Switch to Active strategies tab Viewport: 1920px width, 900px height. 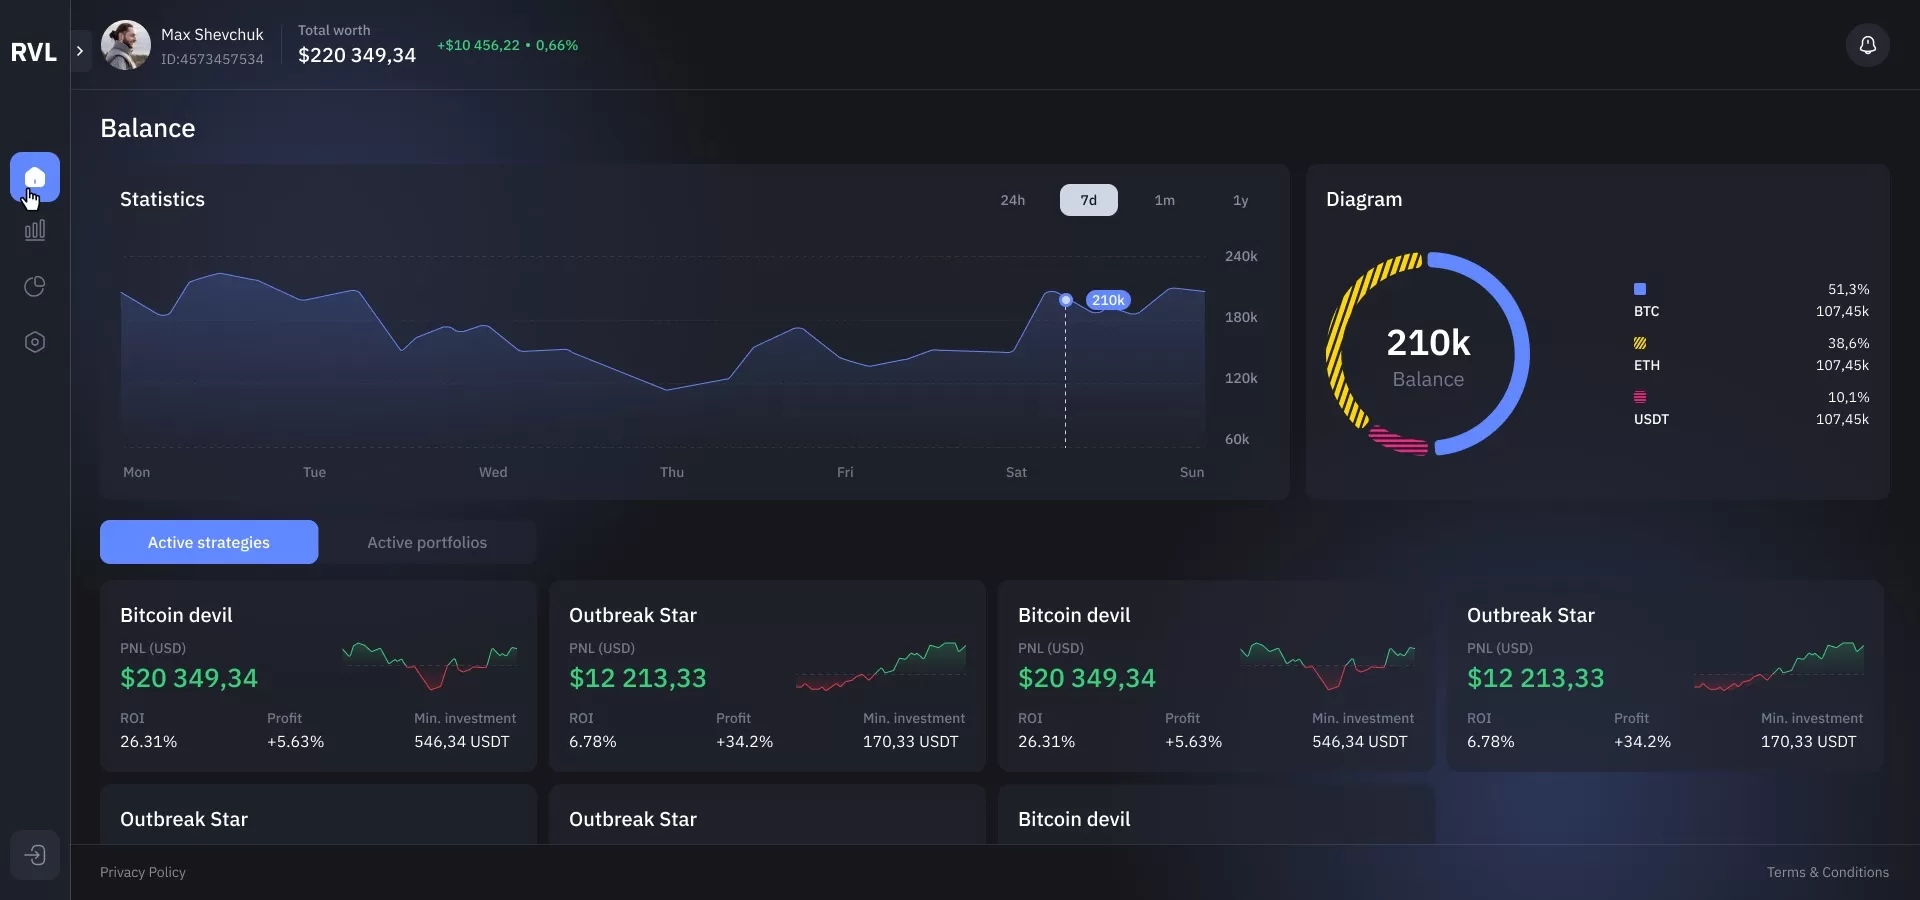pyautogui.click(x=209, y=542)
